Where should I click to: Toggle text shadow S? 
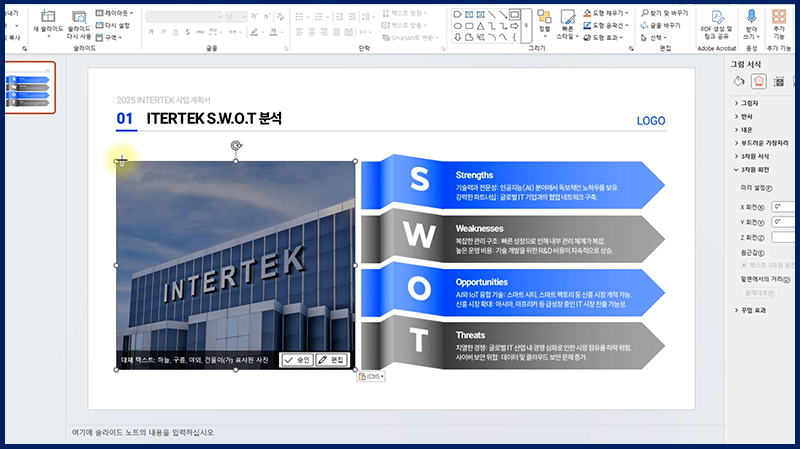point(188,32)
